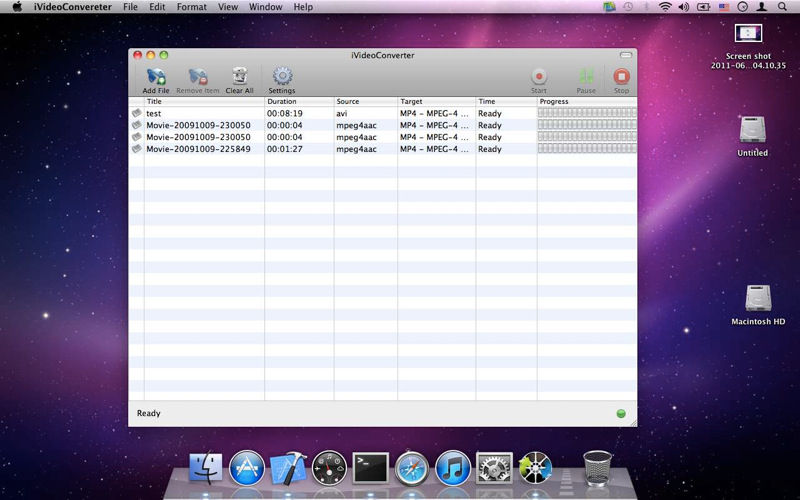Open the Apple menu
The image size is (800, 500).
[x=17, y=7]
